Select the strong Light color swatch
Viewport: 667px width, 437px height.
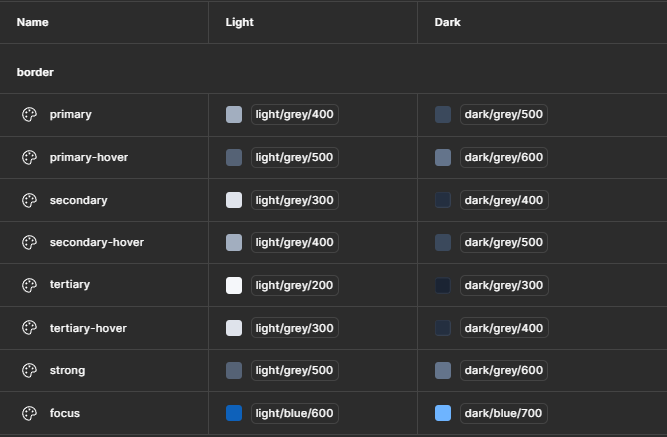point(234,370)
